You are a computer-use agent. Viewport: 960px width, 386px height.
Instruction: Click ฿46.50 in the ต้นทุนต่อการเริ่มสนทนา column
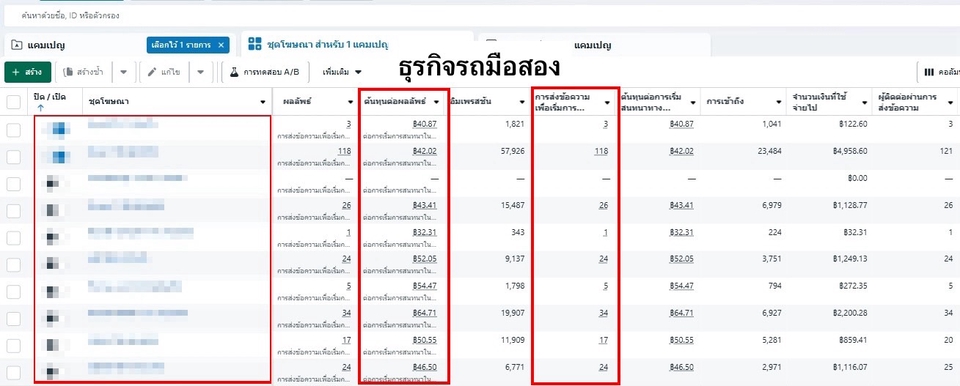click(x=681, y=367)
